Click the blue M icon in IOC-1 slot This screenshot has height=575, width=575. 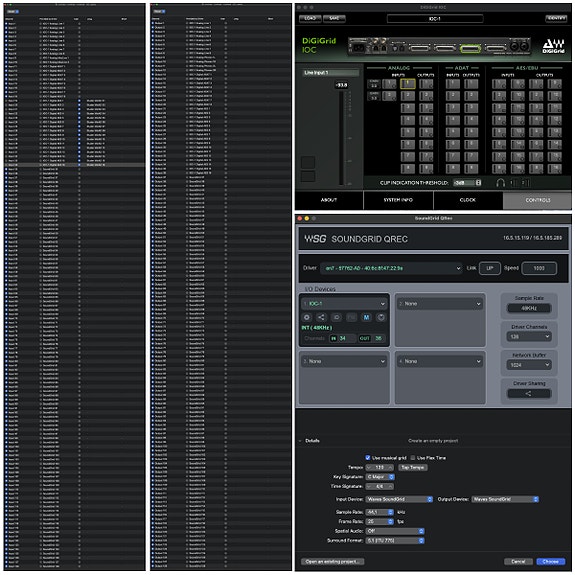point(366,317)
